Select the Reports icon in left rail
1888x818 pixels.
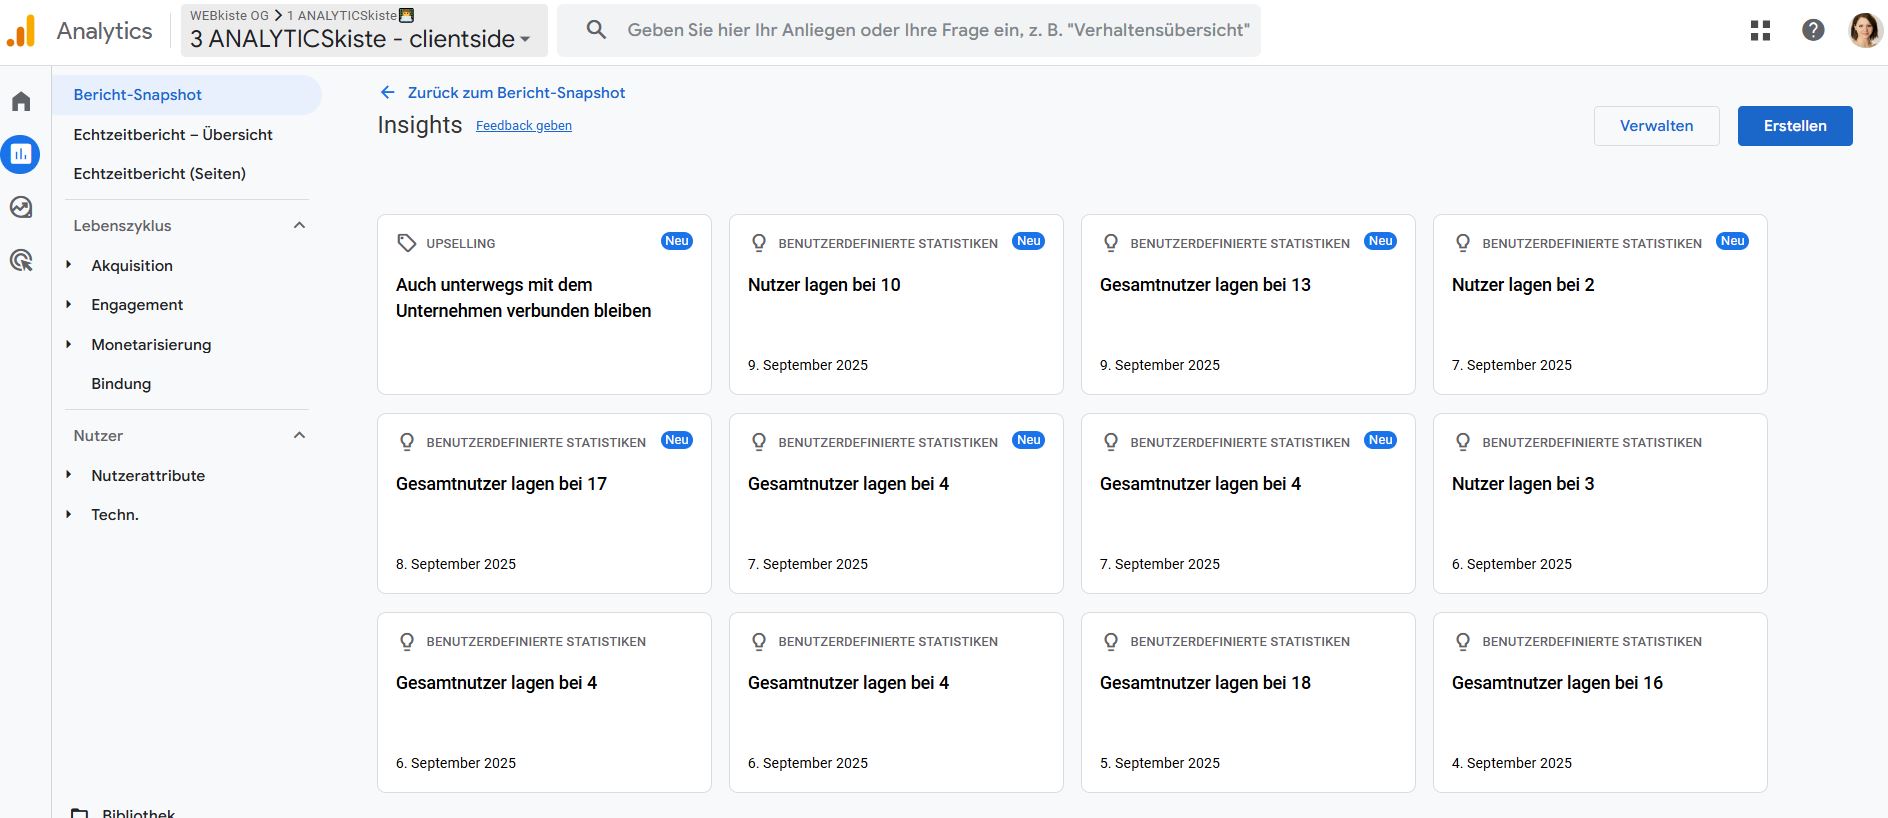pos(20,154)
